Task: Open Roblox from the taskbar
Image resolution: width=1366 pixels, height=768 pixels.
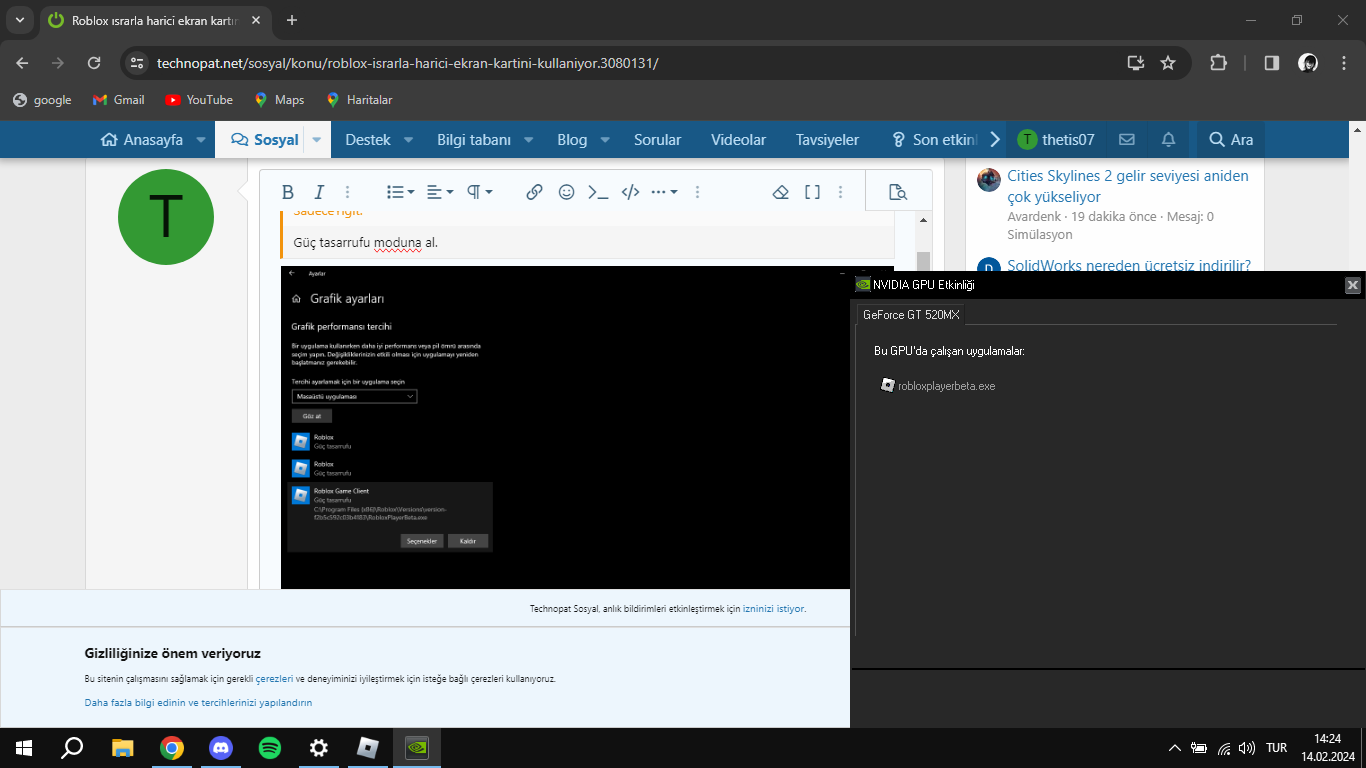Action: tap(368, 748)
